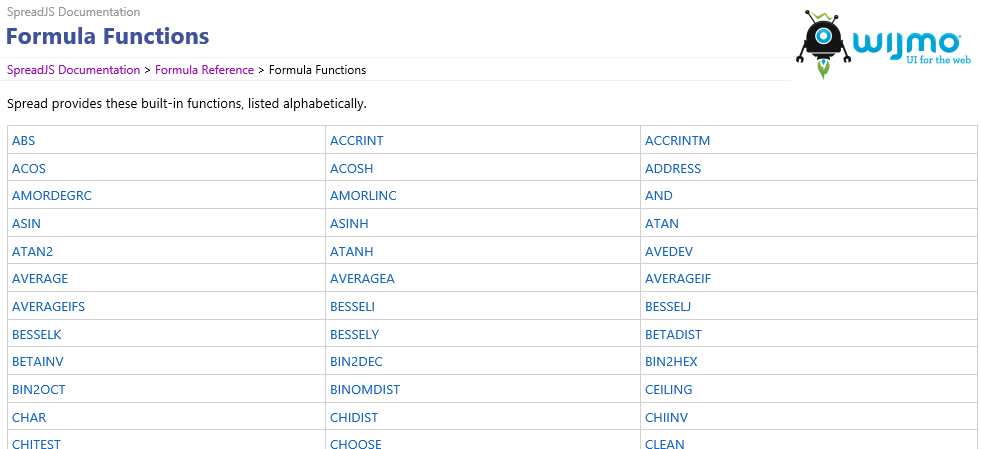Open the ABS function page
981x449 pixels.
(24, 141)
